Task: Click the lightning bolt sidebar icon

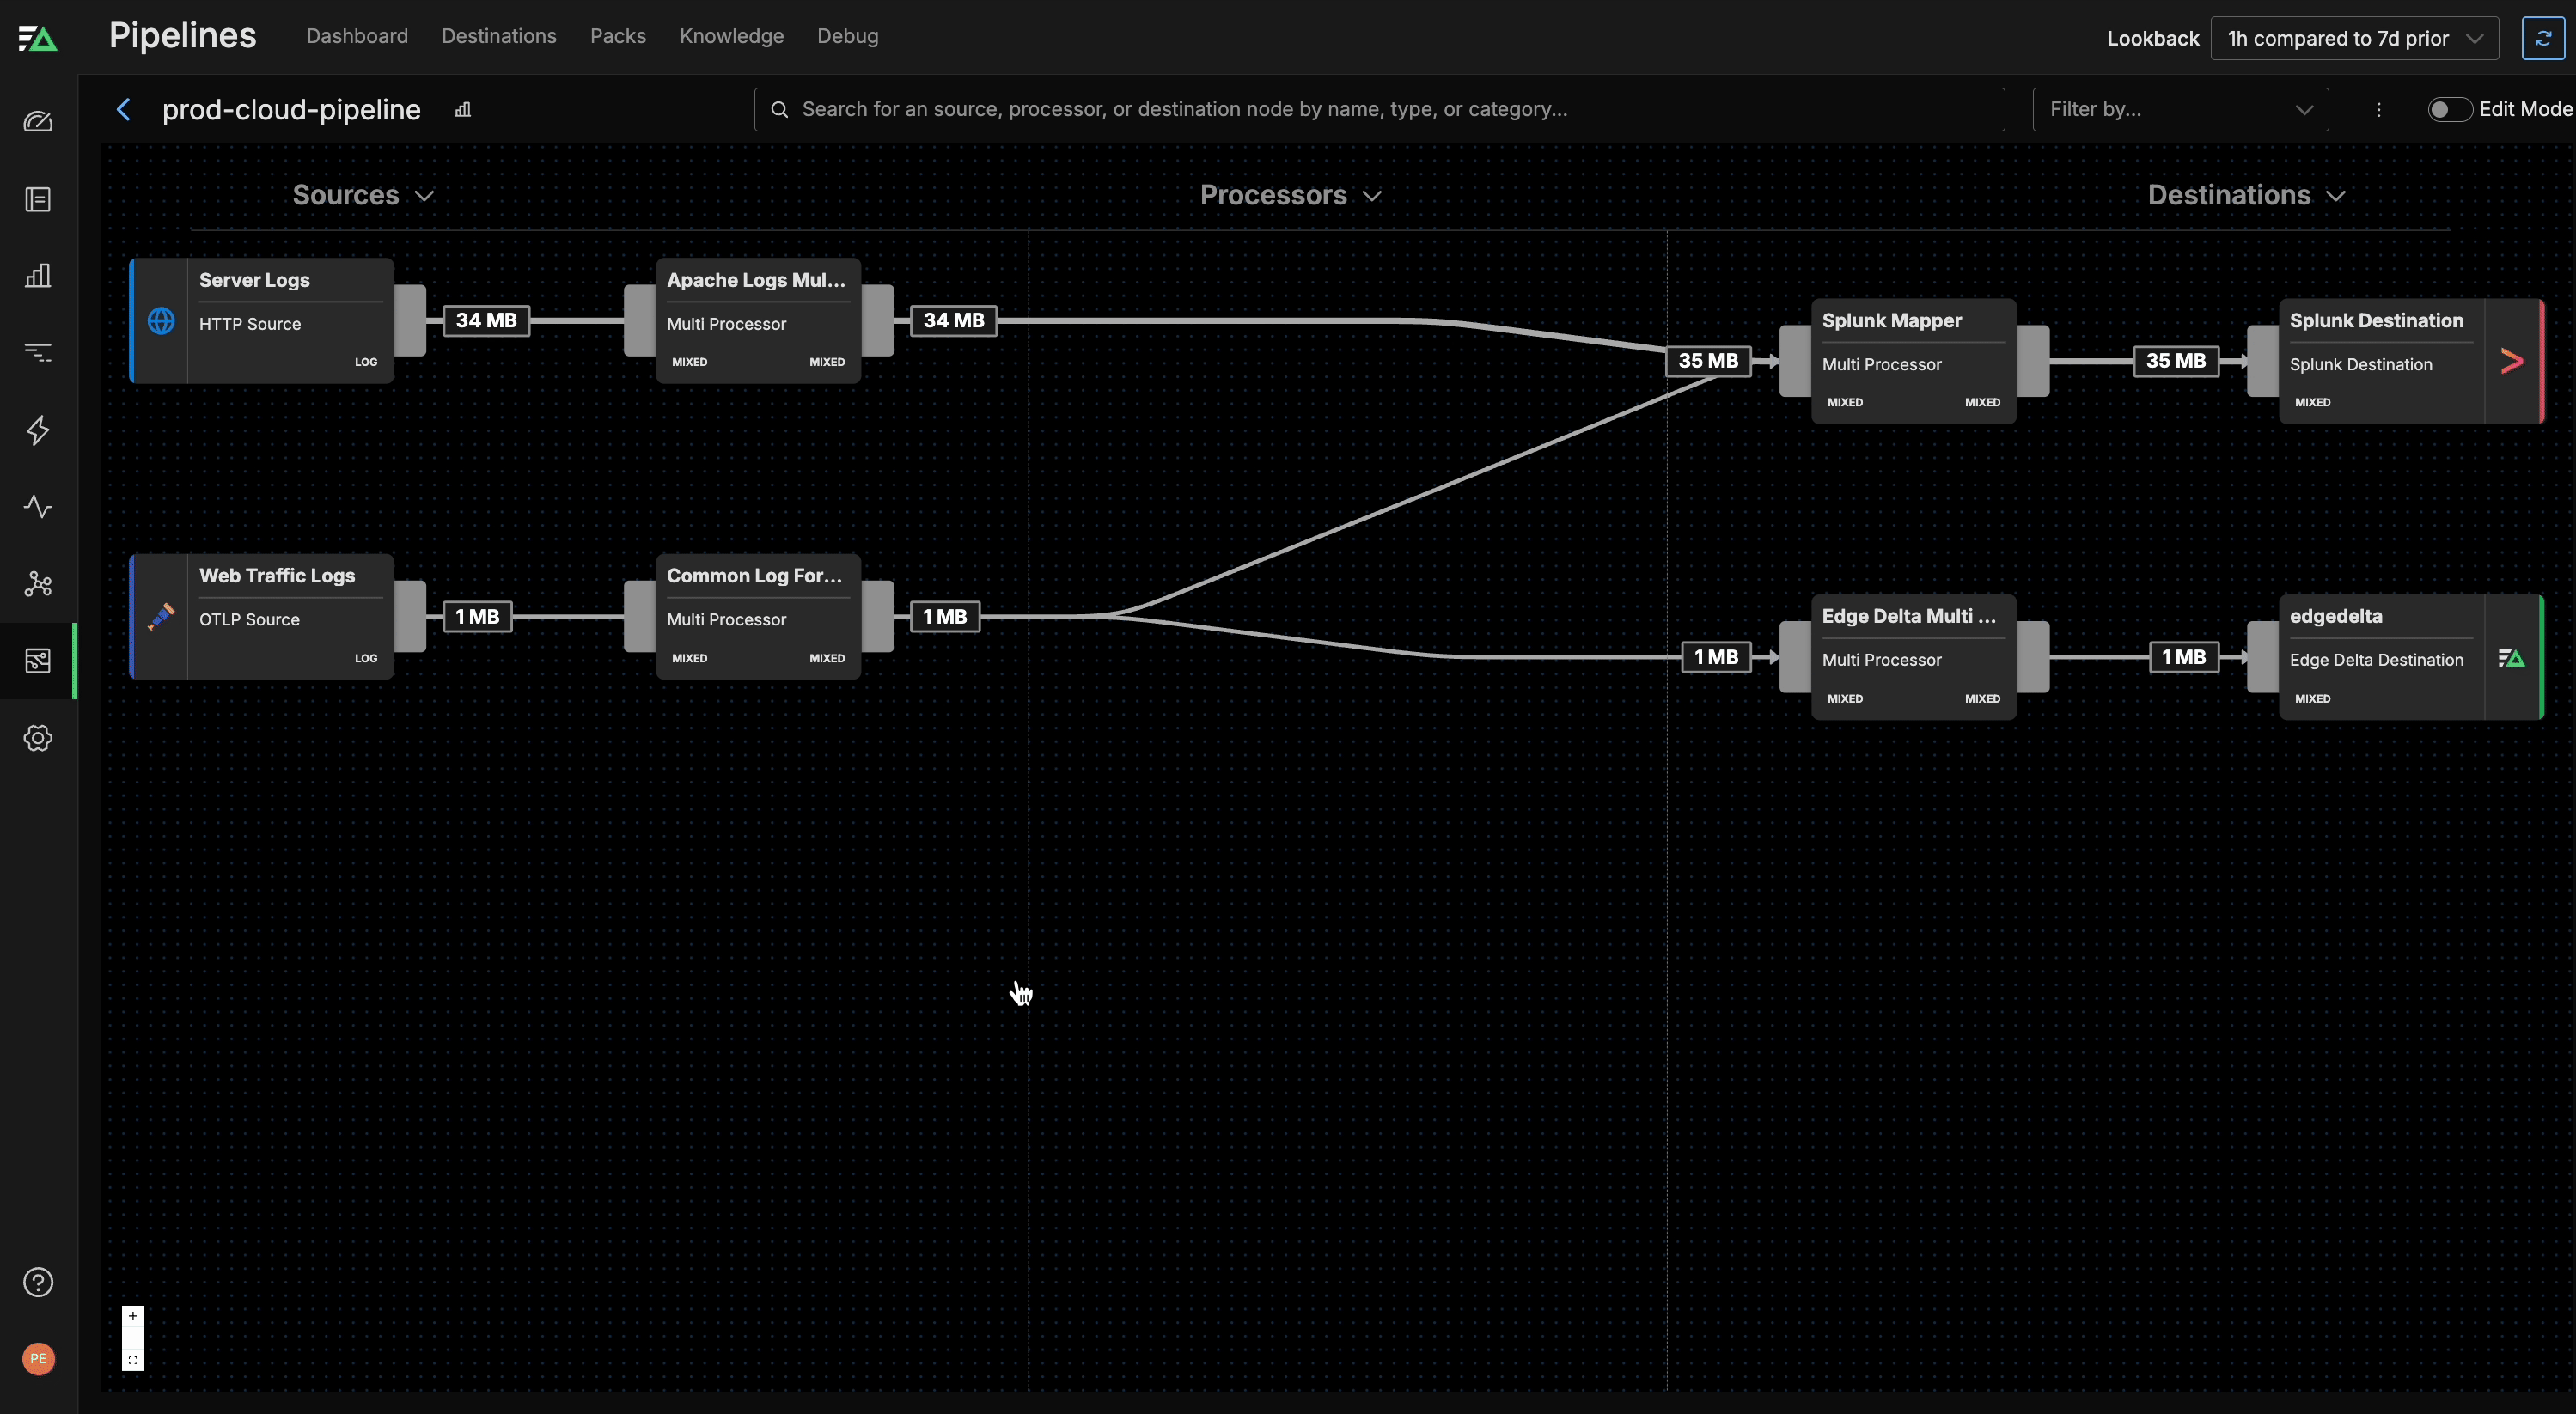Action: [x=38, y=430]
